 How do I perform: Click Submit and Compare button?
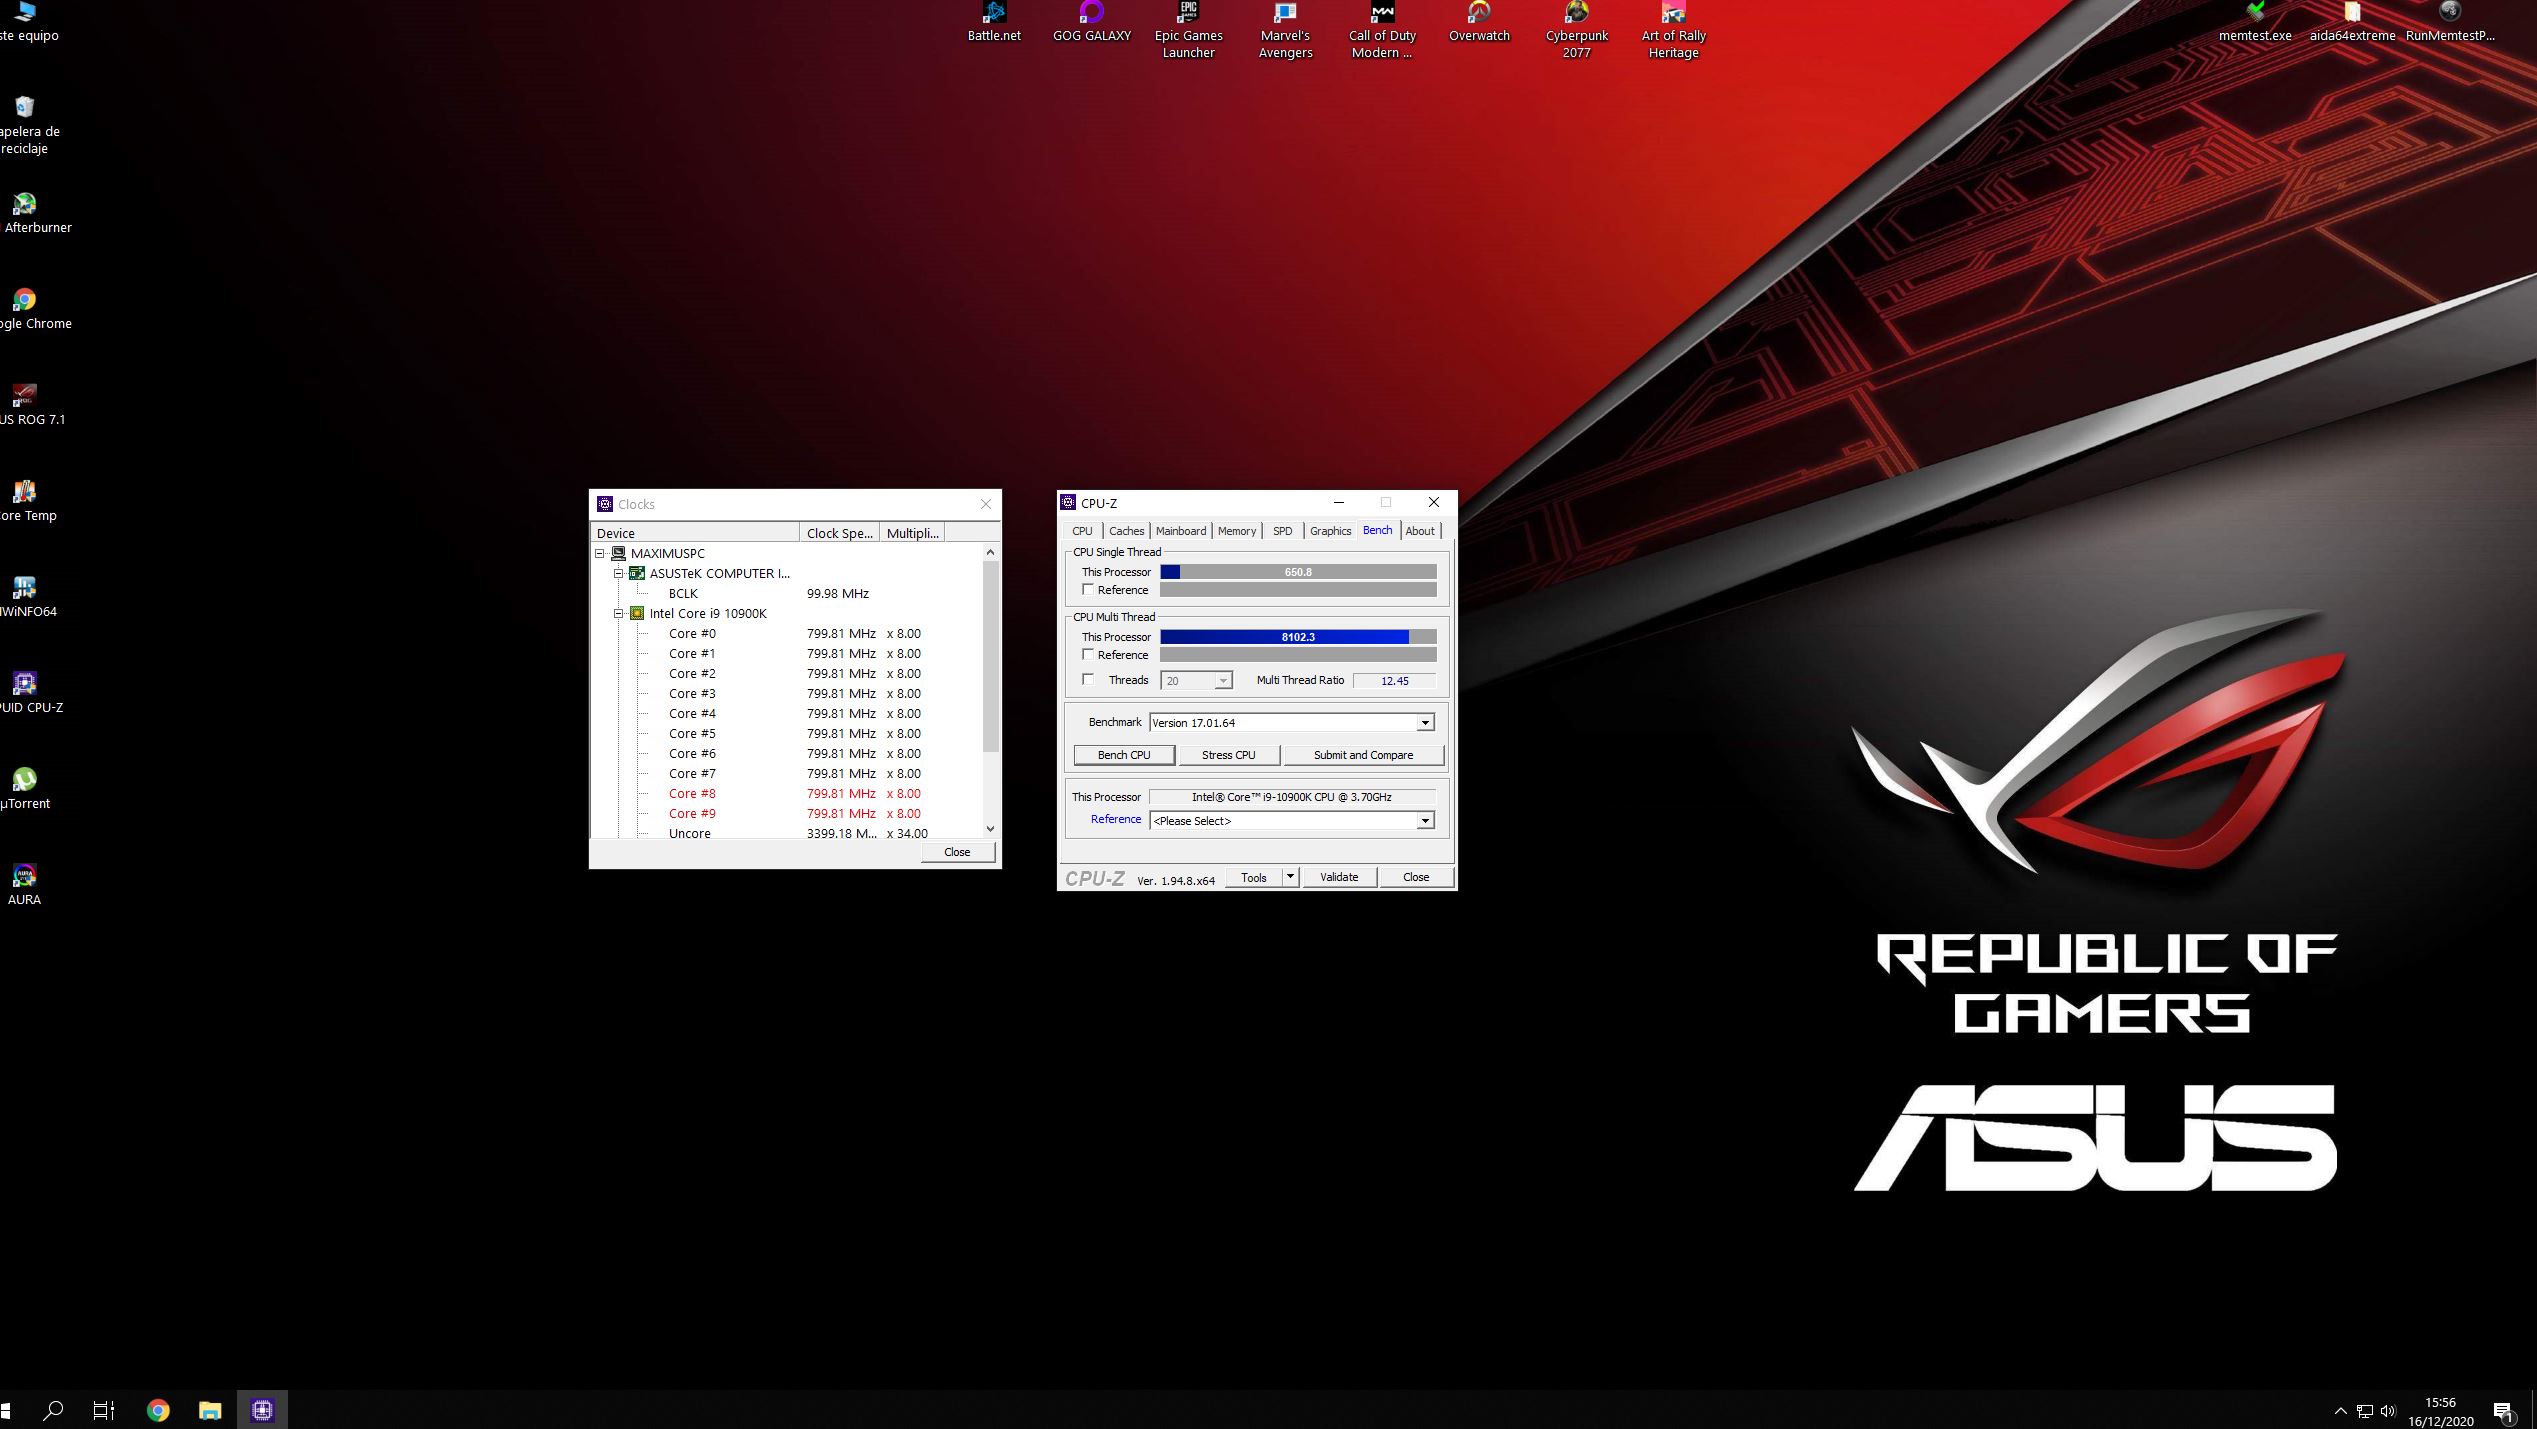pos(1363,755)
